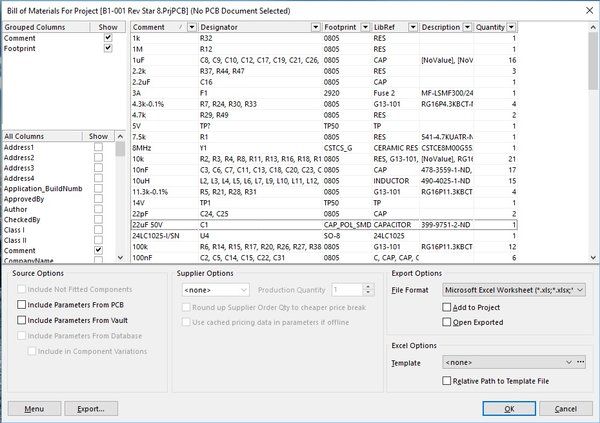Sort by the Quantity column header
Image resolution: width=600 pixels, height=423 pixels.
(x=490, y=27)
